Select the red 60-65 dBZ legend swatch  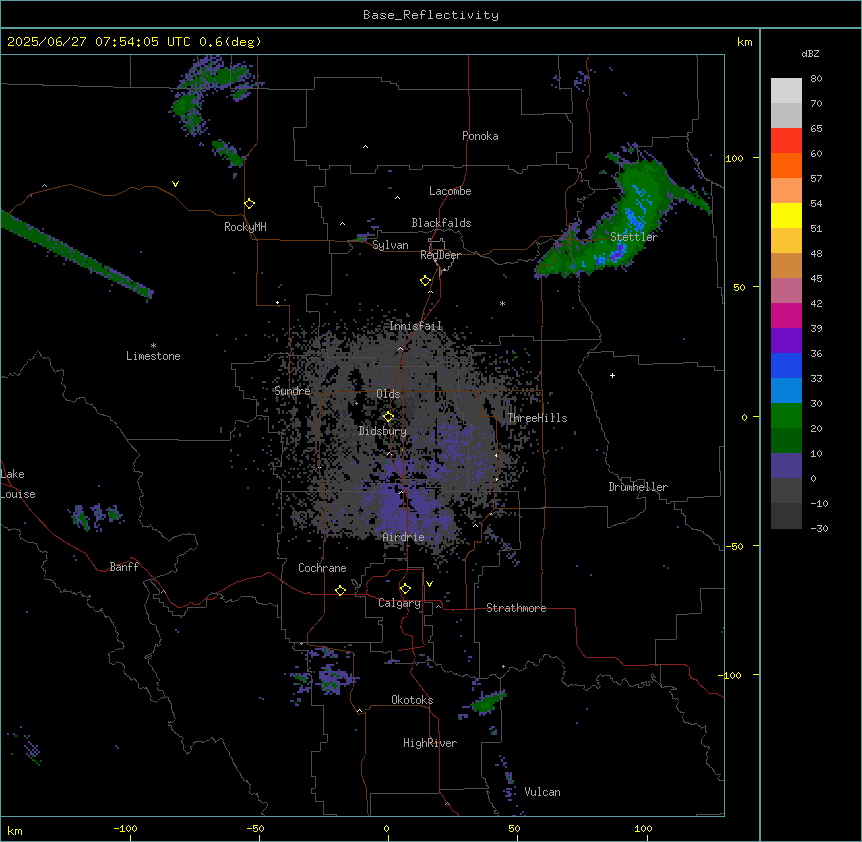pyautogui.click(x=786, y=141)
